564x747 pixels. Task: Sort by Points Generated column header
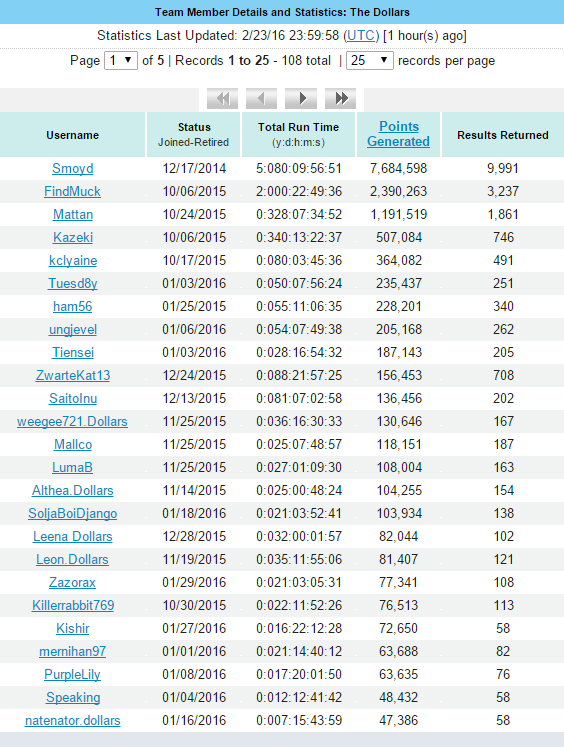click(x=399, y=134)
